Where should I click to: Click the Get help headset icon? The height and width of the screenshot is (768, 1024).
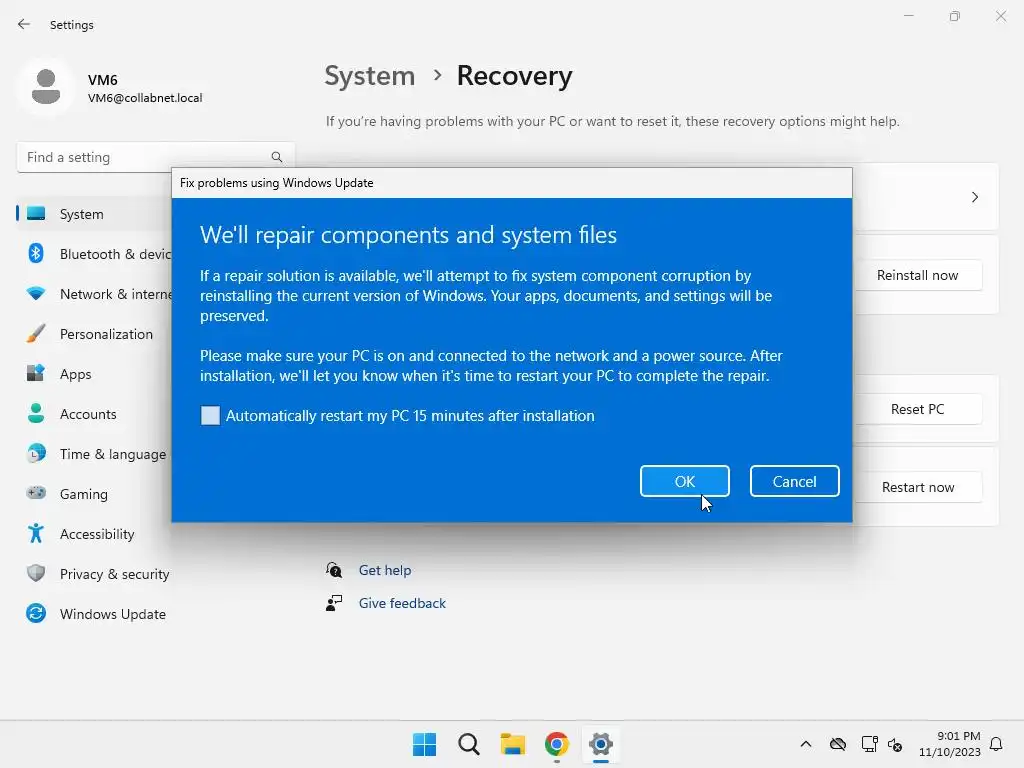[x=334, y=570]
